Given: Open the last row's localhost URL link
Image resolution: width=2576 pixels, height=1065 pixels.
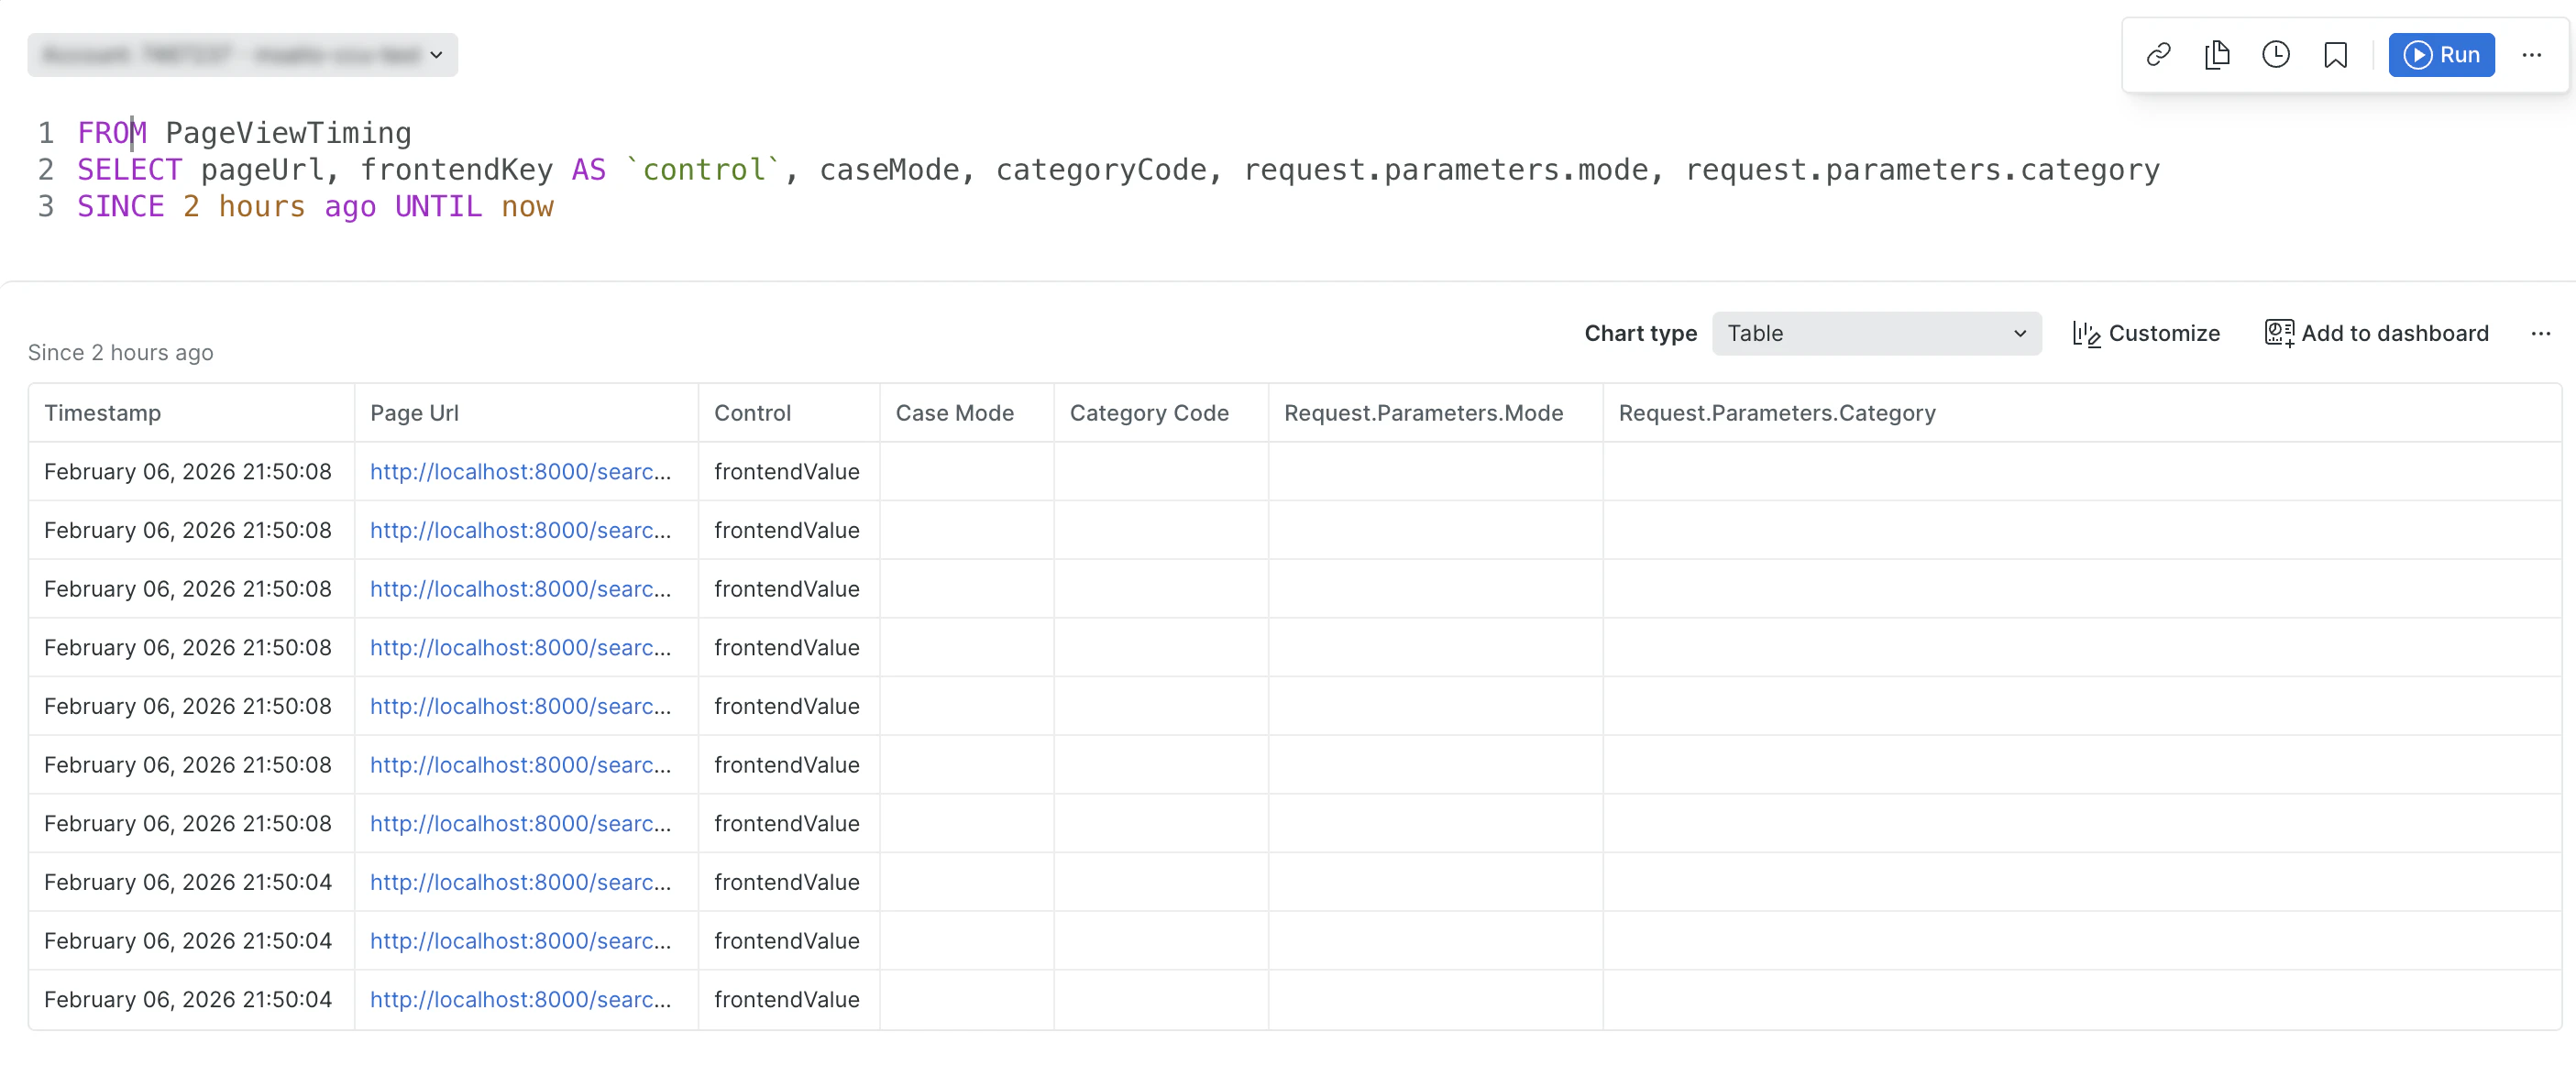Looking at the screenshot, I should (x=520, y=999).
